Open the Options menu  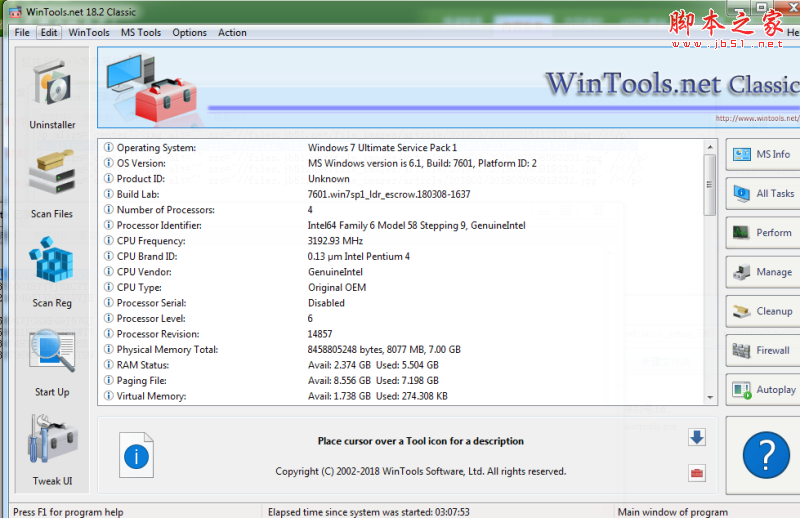(x=189, y=33)
